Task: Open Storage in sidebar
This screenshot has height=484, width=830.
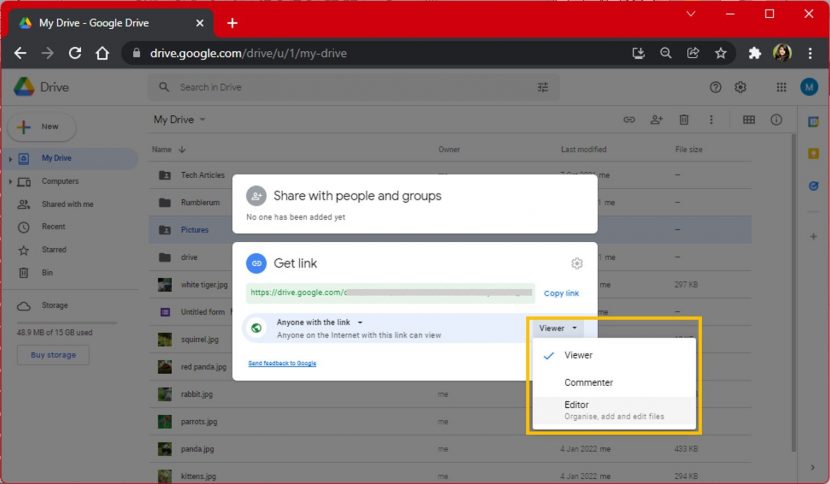Action: click(x=55, y=306)
